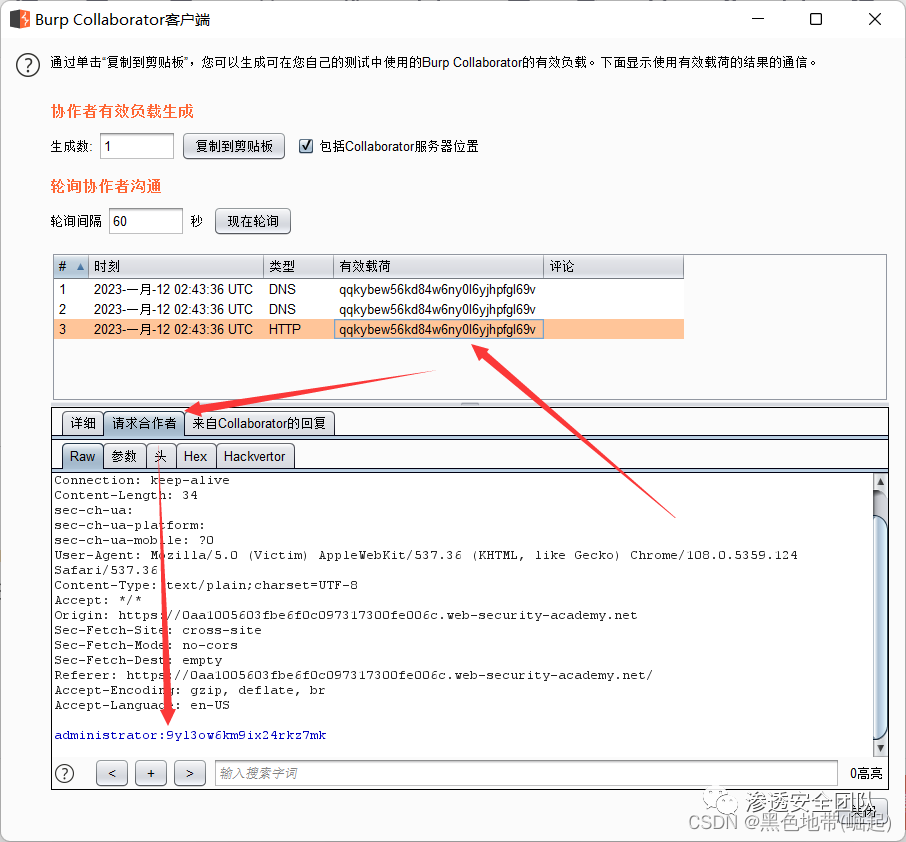Switch to the 参数 tab
This screenshot has height=842, width=906.
click(124, 457)
